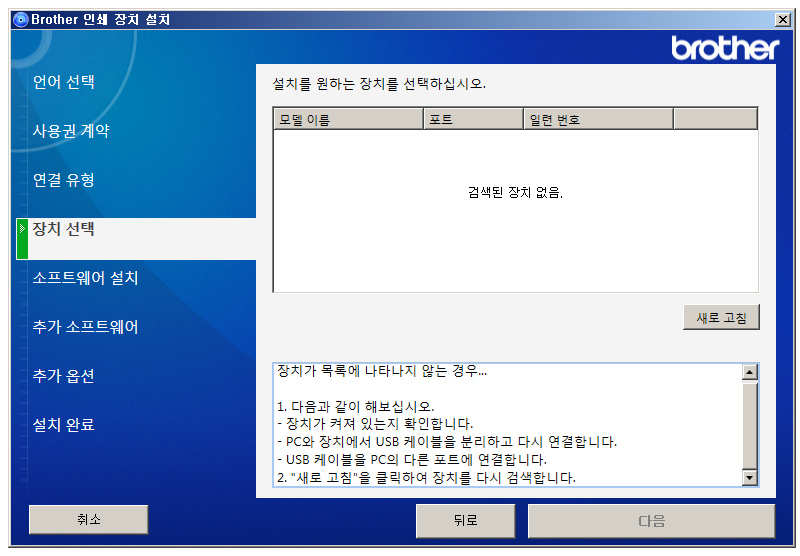Select the 장치 선택 step
This screenshot has width=800, height=556.
tap(63, 229)
